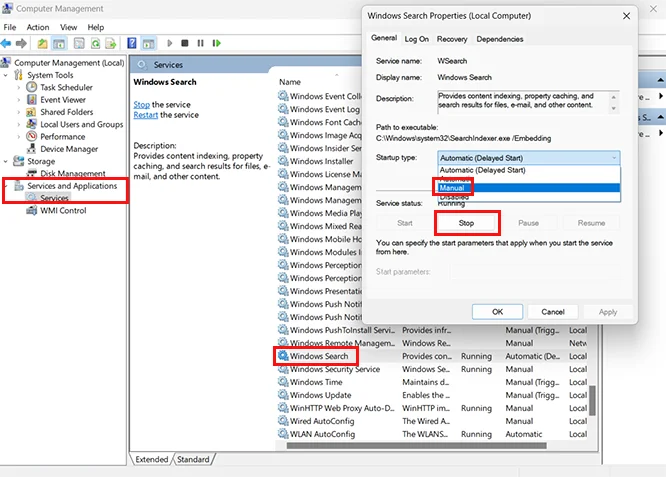Screen dimensions: 666x477
Task: Click the Export List toolbar icon
Action: (x=110, y=43)
